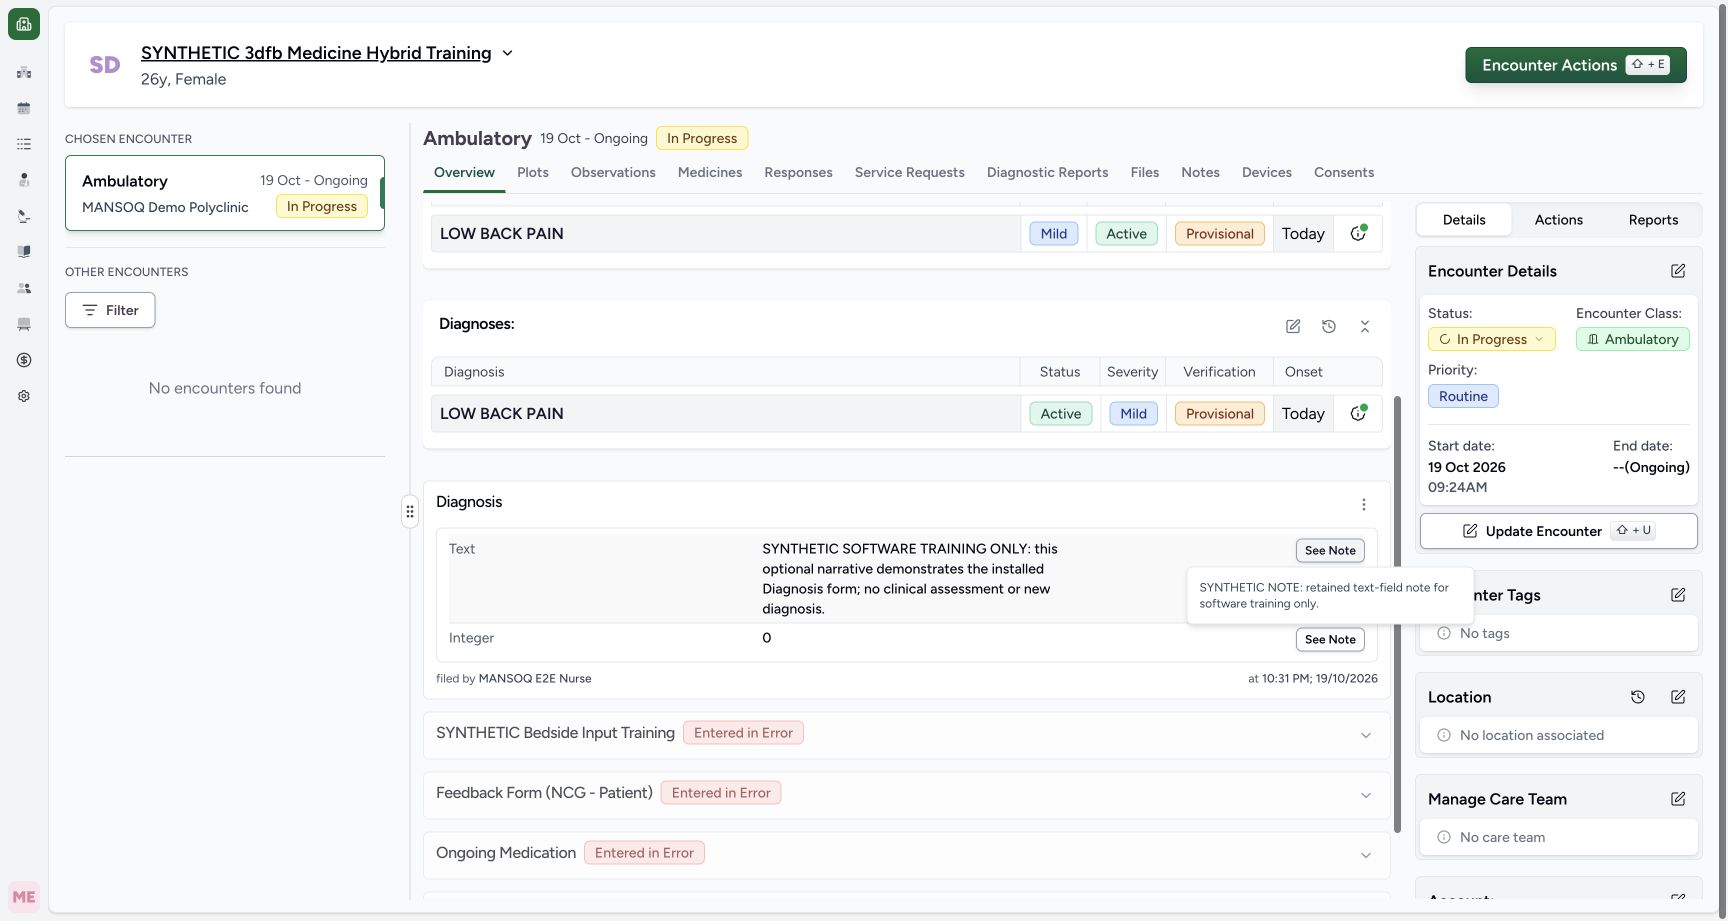Open the settings gear sidebar icon

click(x=24, y=396)
